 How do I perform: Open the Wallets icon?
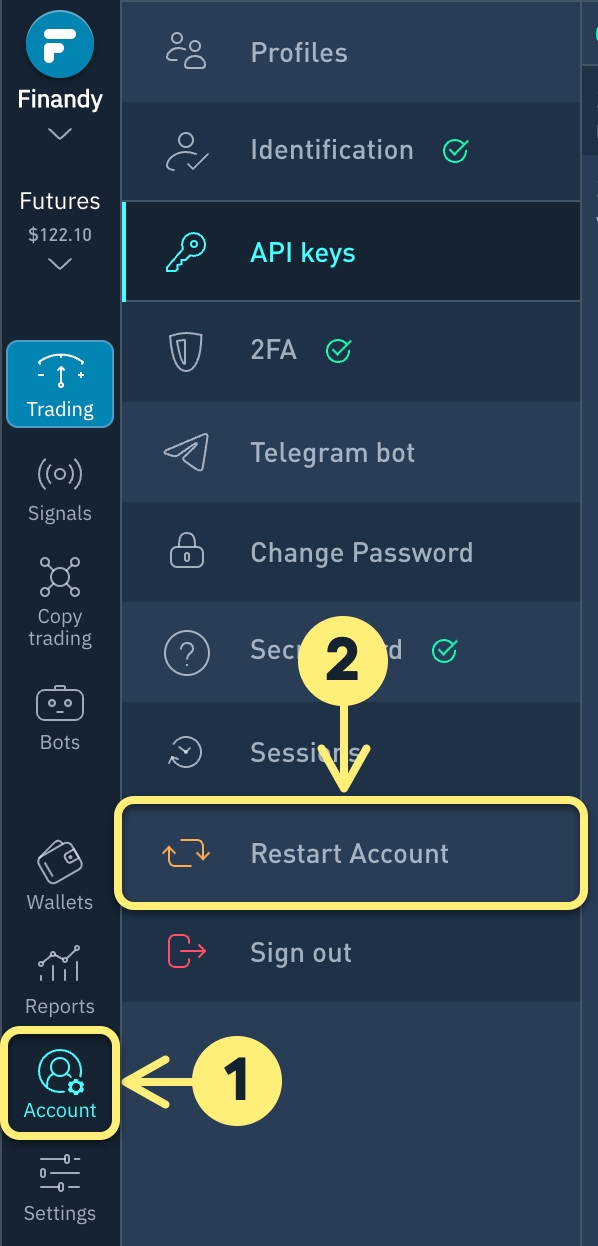[x=60, y=858]
